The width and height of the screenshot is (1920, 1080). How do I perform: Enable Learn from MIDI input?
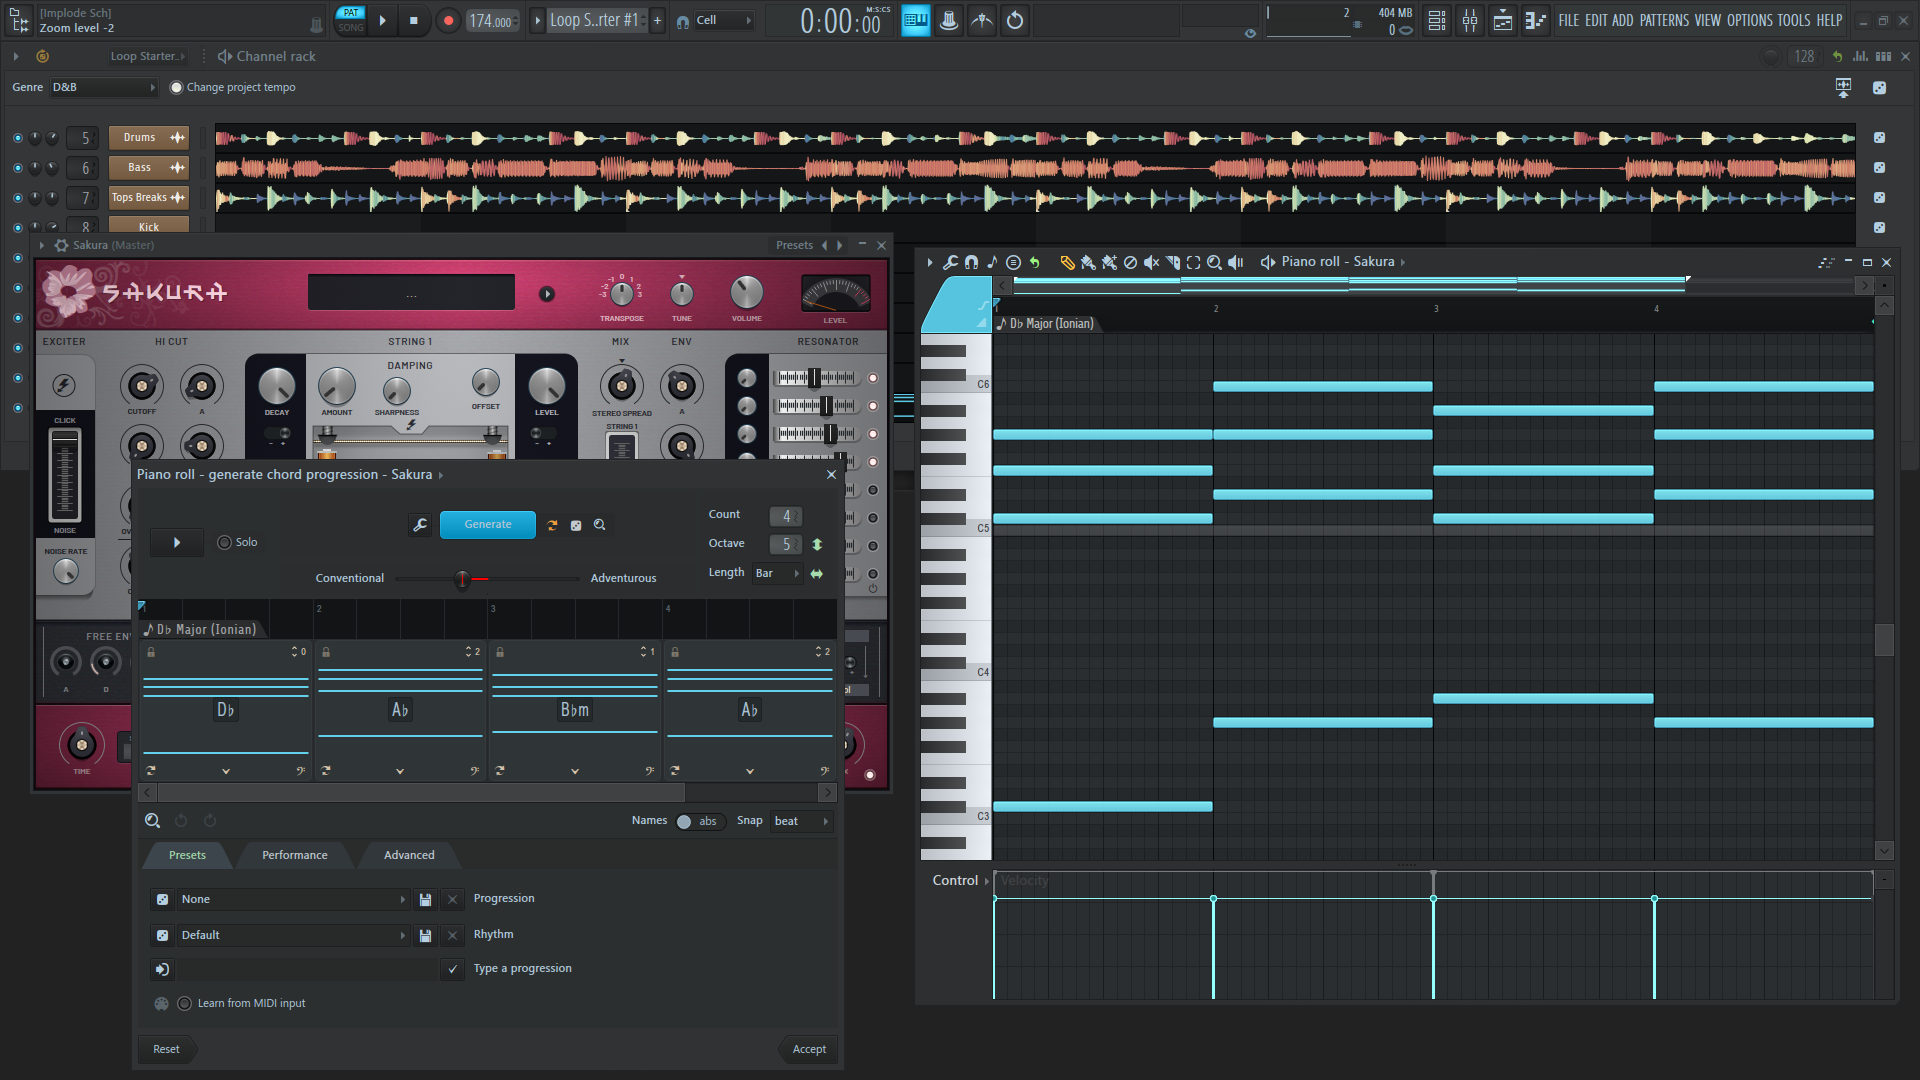pos(184,1004)
